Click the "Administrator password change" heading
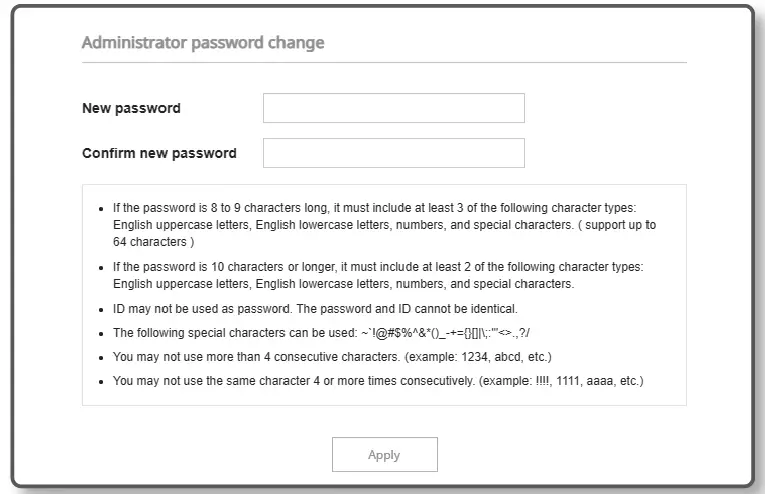 202,43
